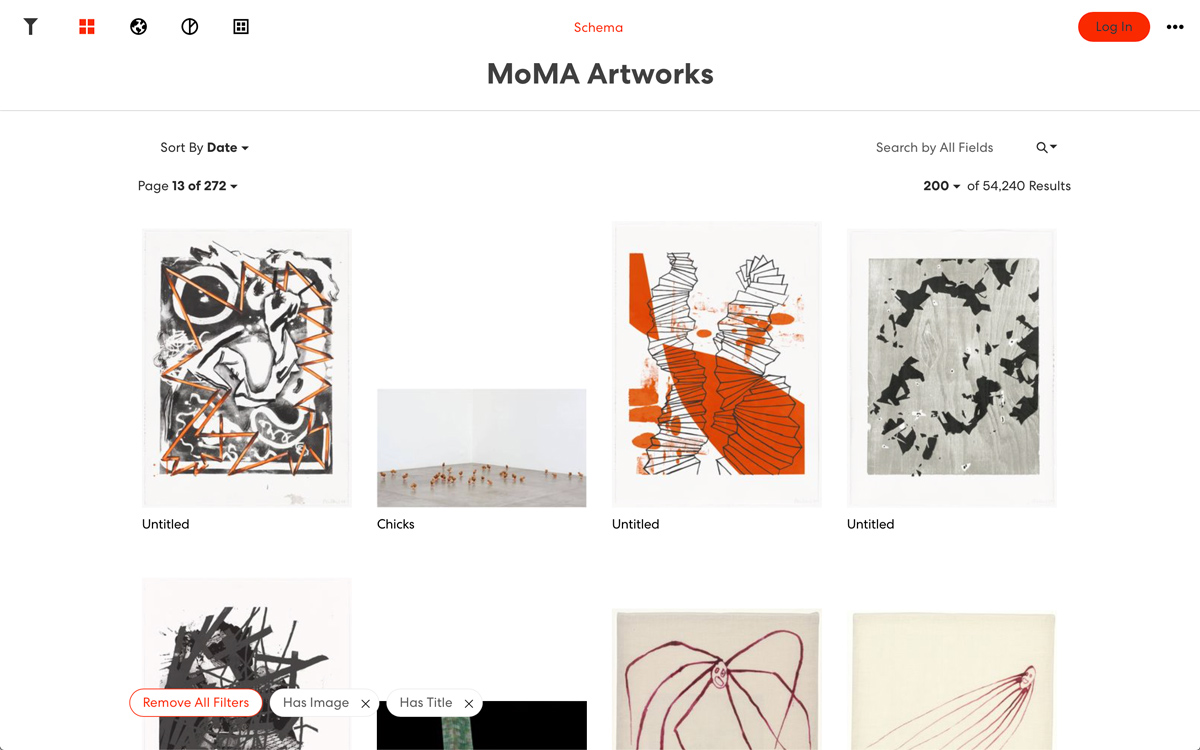Open the filter funnel icon

(x=31, y=27)
